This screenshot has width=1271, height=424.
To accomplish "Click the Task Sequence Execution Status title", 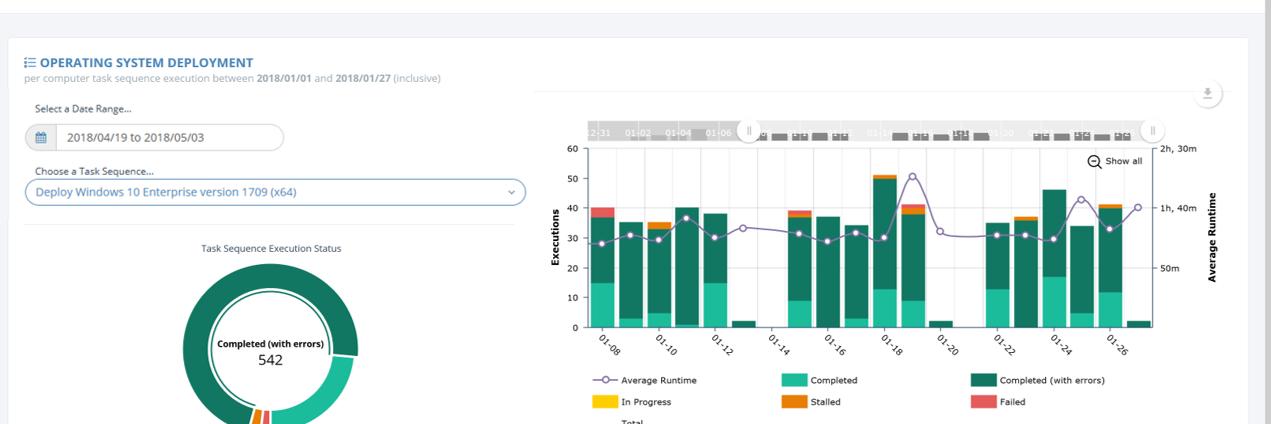I will pos(271,248).
